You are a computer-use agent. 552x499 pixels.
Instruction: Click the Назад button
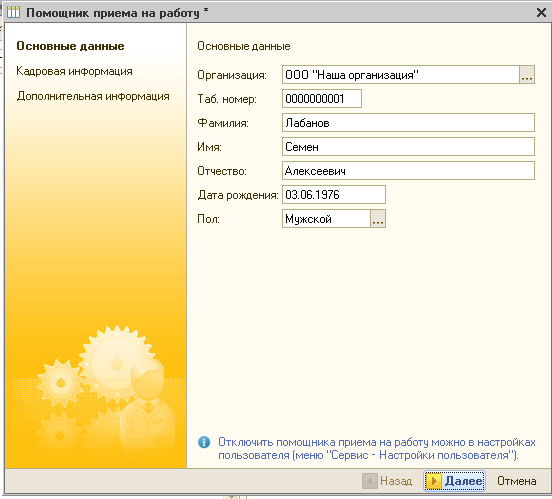tap(387, 481)
